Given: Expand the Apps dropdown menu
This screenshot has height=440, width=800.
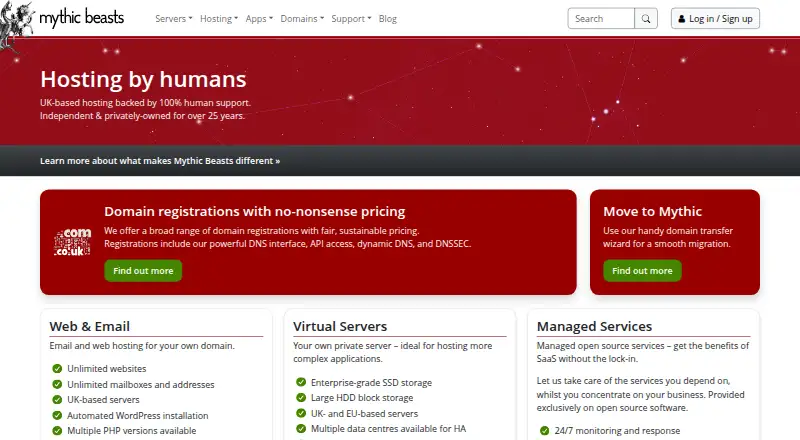Looking at the screenshot, I should pos(259,19).
